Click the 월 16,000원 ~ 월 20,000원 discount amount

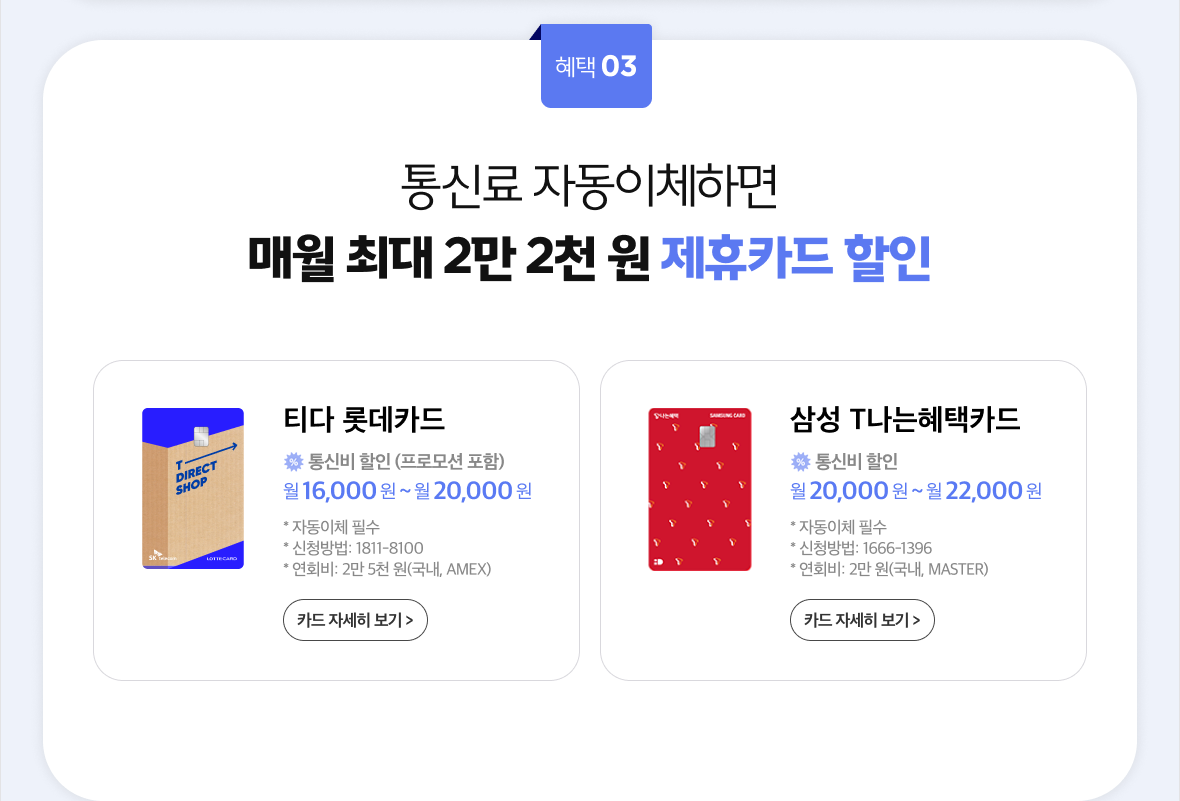pyautogui.click(x=407, y=491)
